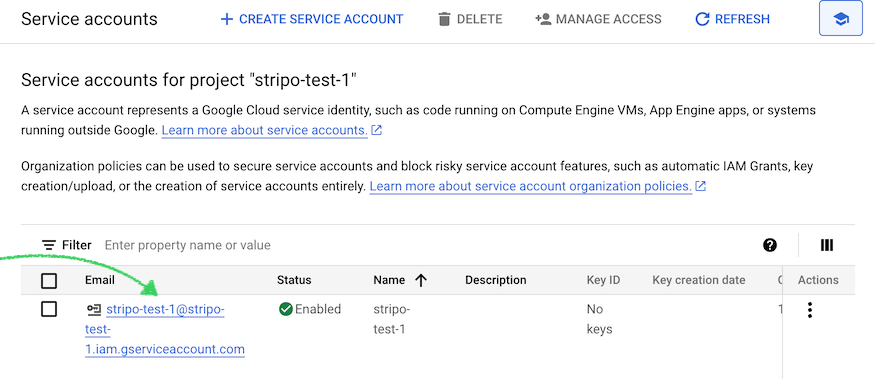Open the stripo-test-1 service account email link

165,329
